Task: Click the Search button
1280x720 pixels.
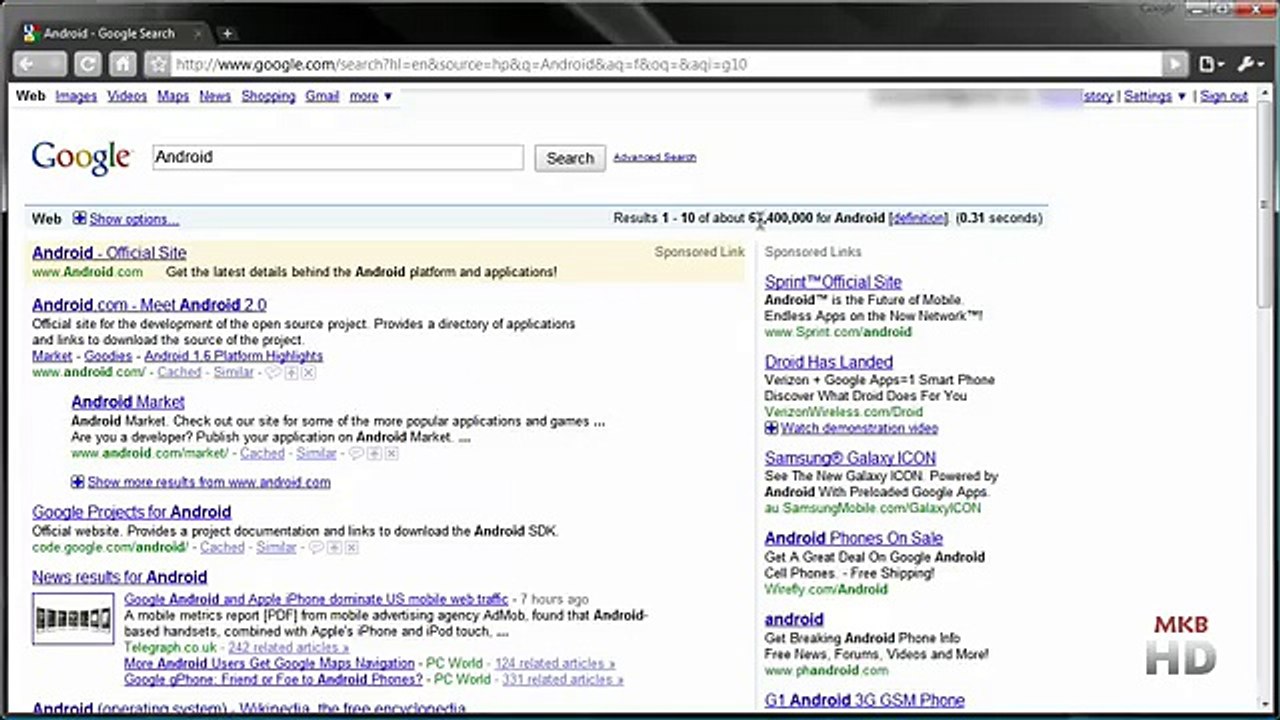Action: pyautogui.click(x=570, y=158)
